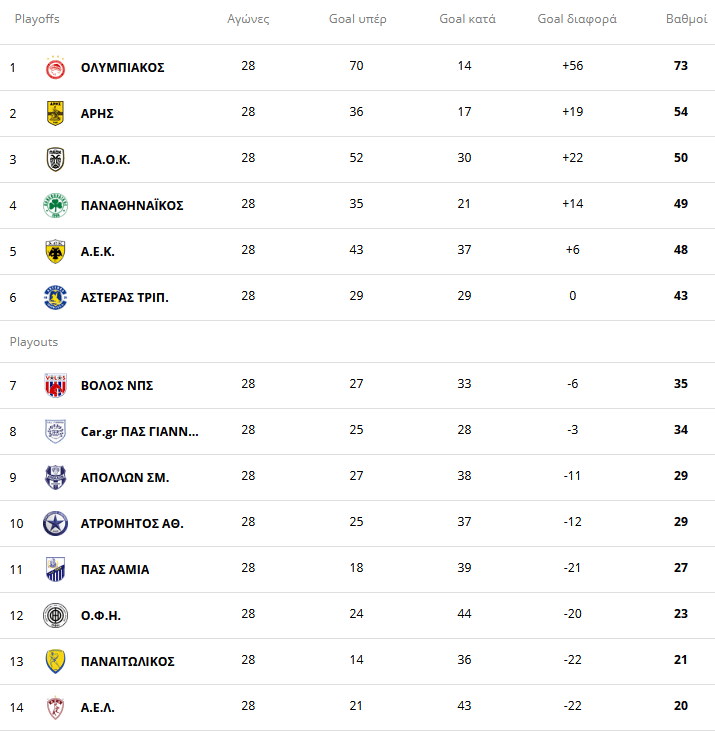Image resolution: width=715 pixels, height=731 pixels.
Task: Open the ΠΑΝΑΘΗΝΑΪΚΟΣ team page
Action: (x=132, y=206)
